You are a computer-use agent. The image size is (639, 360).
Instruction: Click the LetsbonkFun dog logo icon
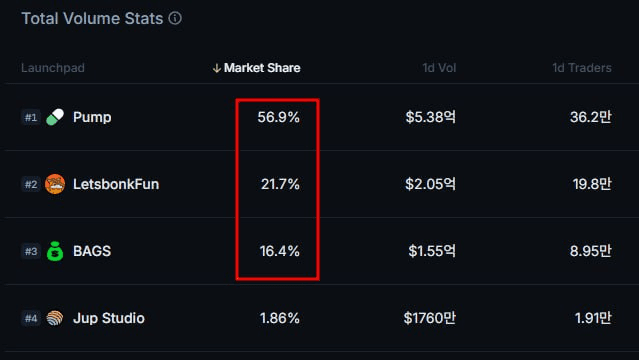[x=55, y=184]
